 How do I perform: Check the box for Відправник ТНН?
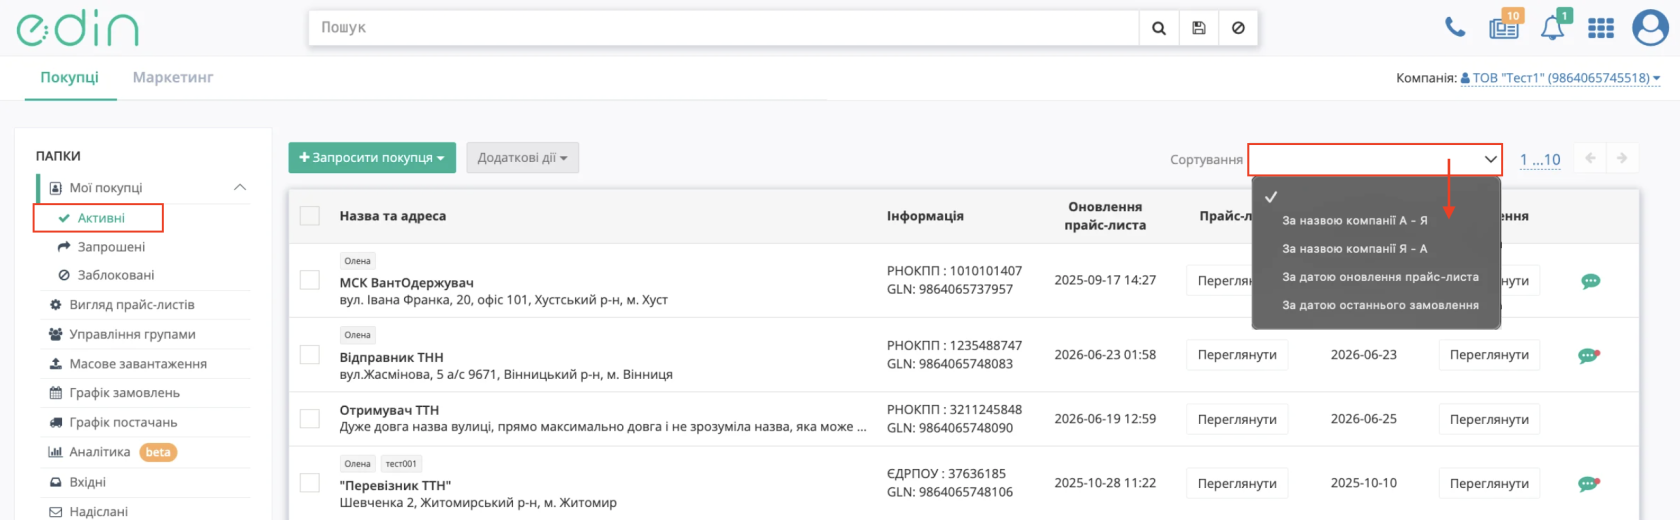tap(310, 355)
